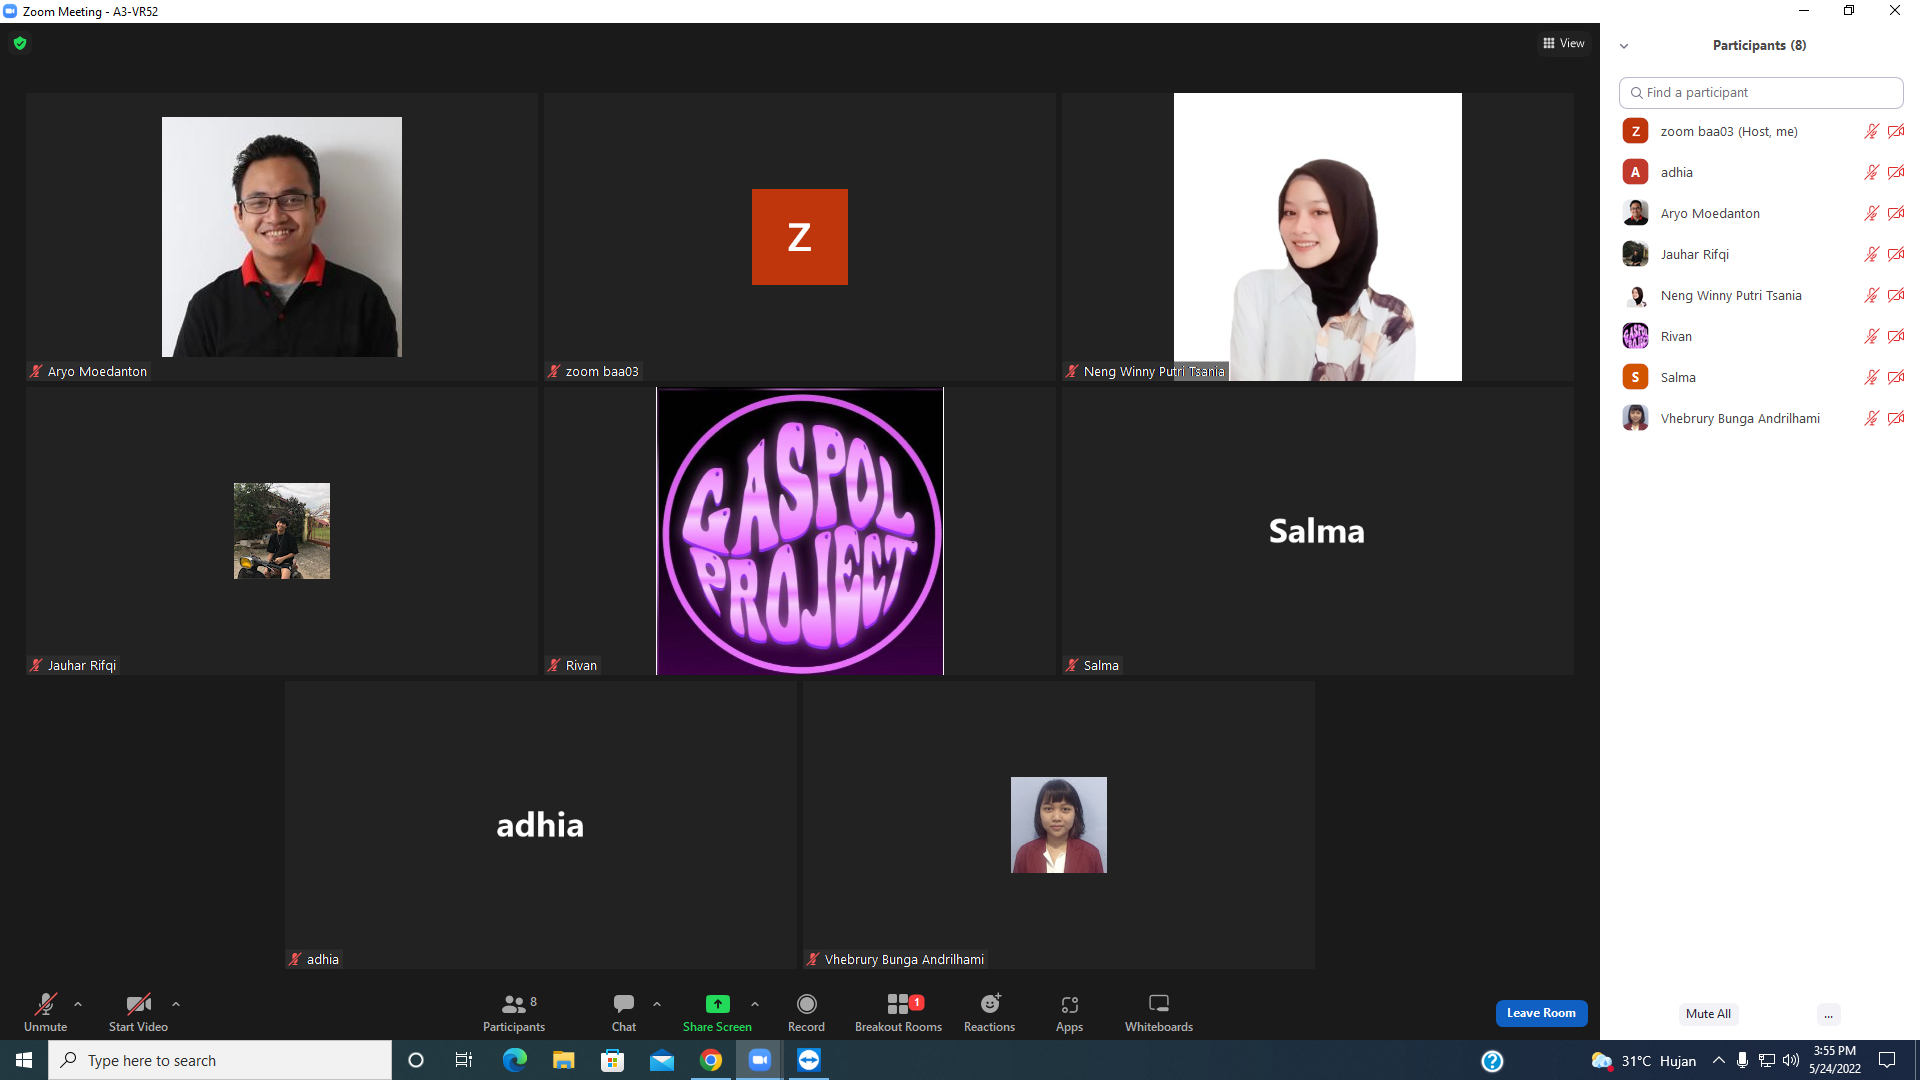Screen dimensions: 1920x1080
Task: Collapse the Participants panel chevron
Action: 1624,46
